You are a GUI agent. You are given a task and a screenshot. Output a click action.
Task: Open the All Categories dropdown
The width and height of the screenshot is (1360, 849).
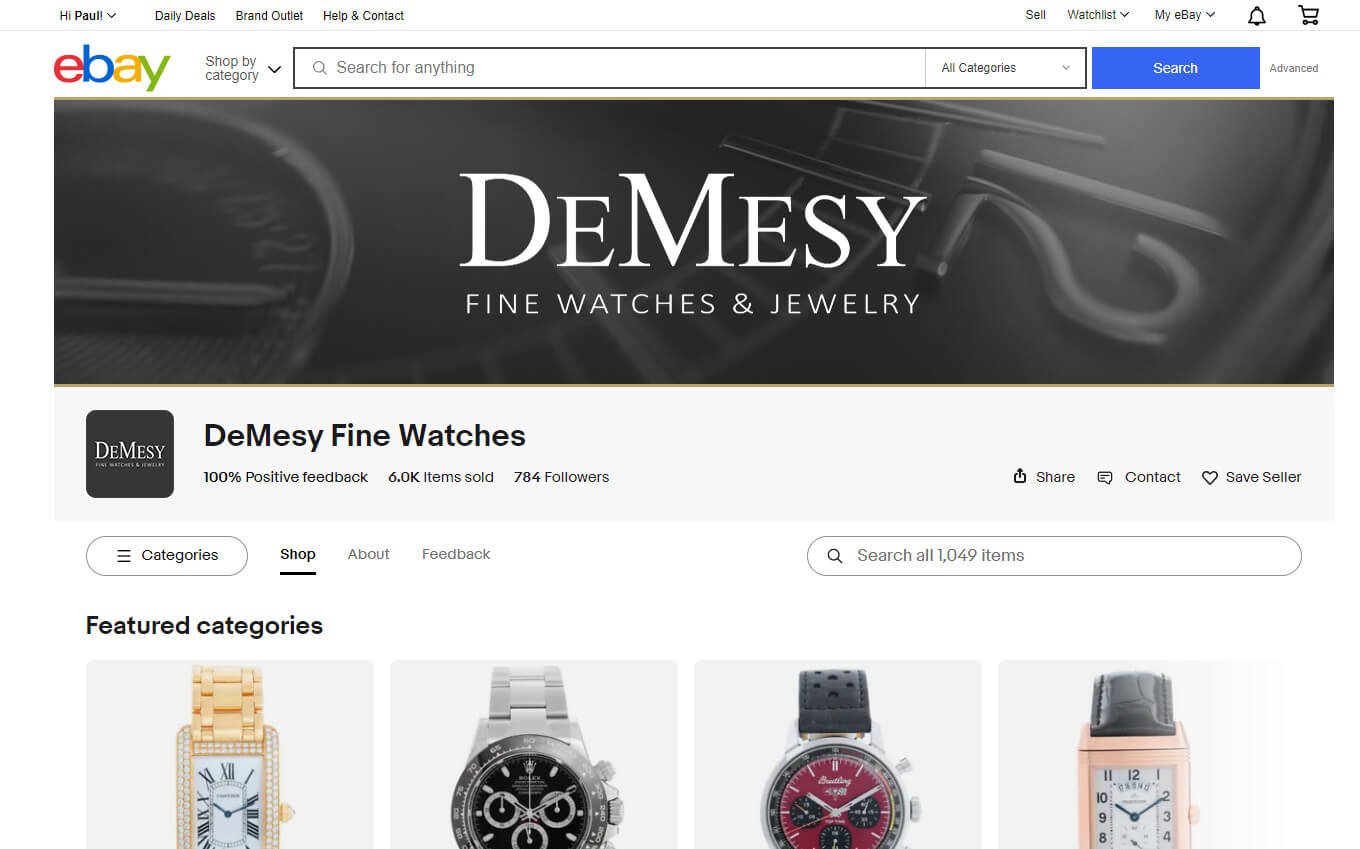click(1005, 68)
